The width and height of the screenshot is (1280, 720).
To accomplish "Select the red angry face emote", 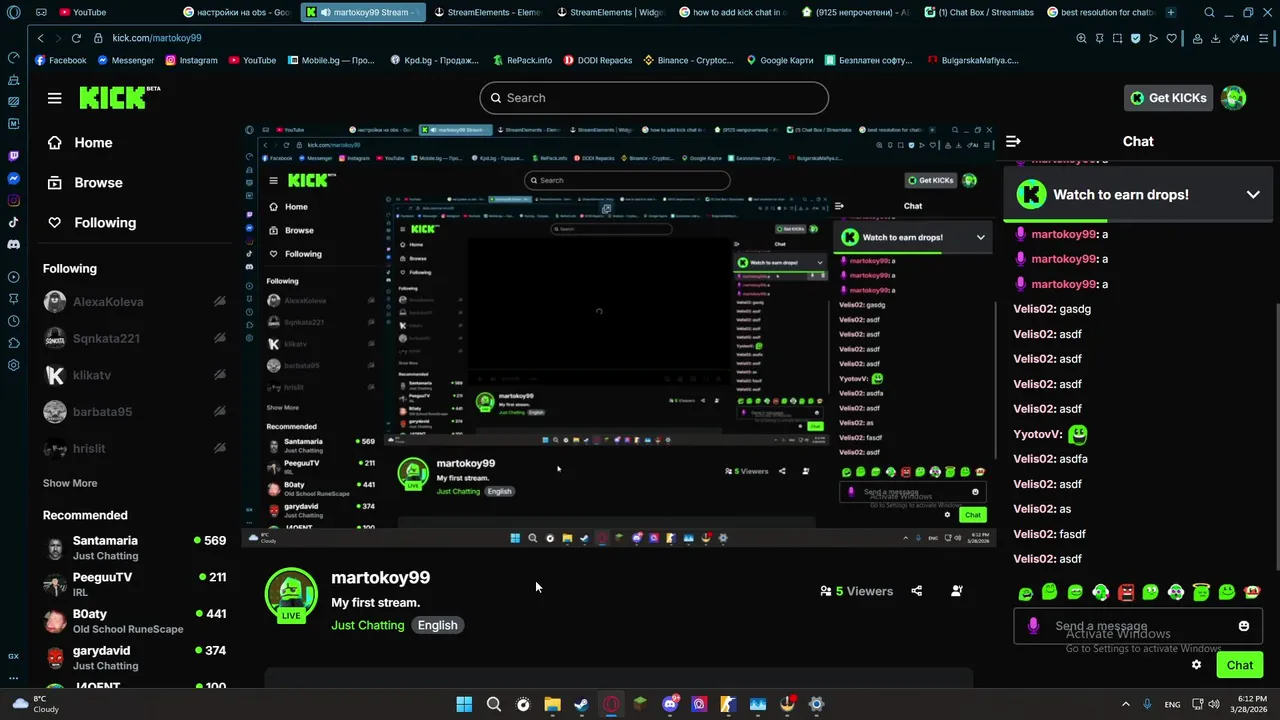I will [x=1126, y=592].
